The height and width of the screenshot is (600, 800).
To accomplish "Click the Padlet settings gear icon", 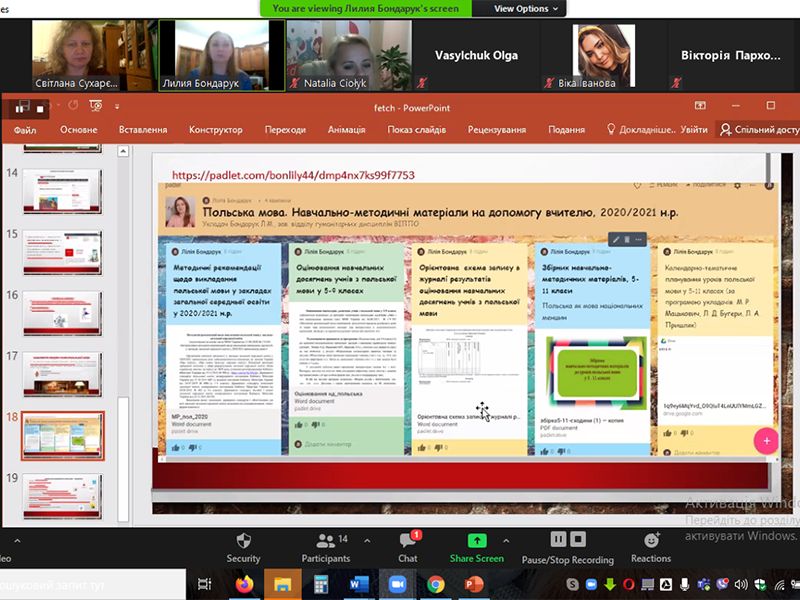I will tap(737, 185).
